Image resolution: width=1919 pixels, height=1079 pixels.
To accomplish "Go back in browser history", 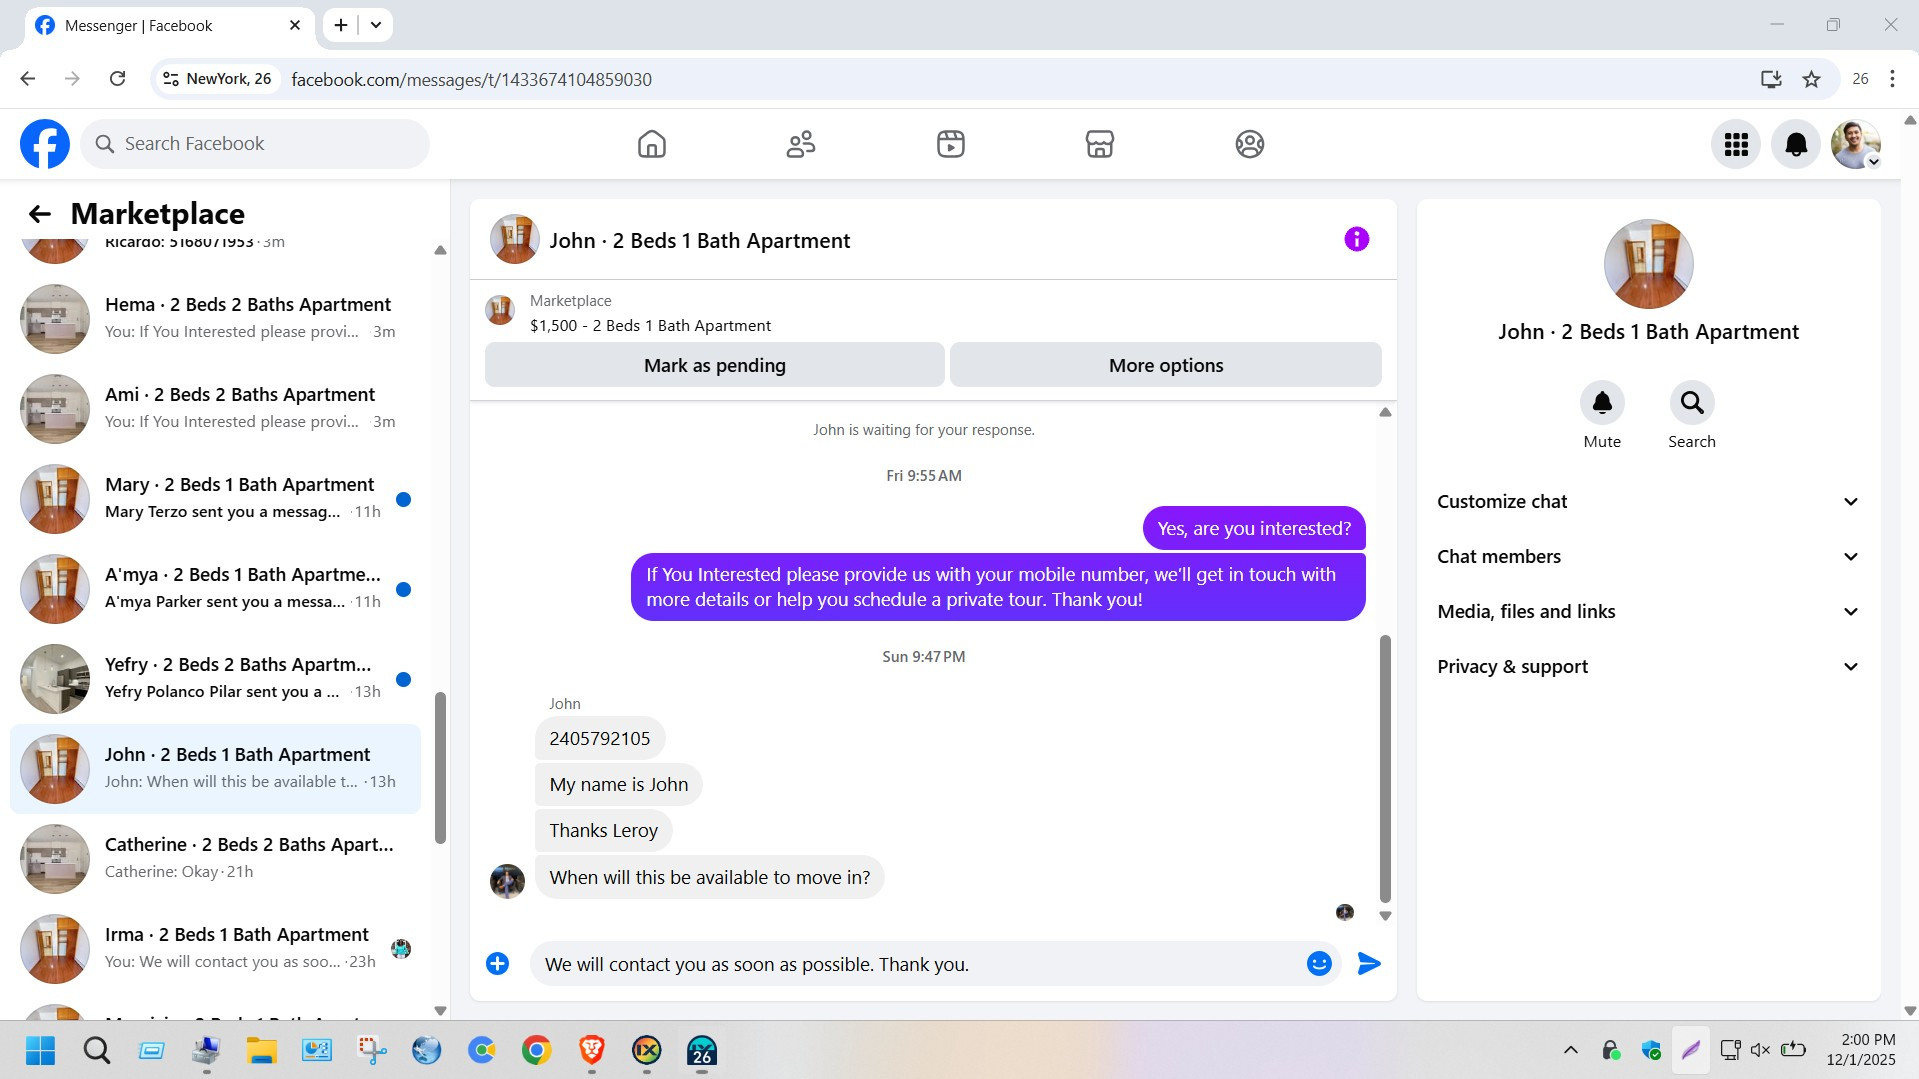I will (28, 79).
